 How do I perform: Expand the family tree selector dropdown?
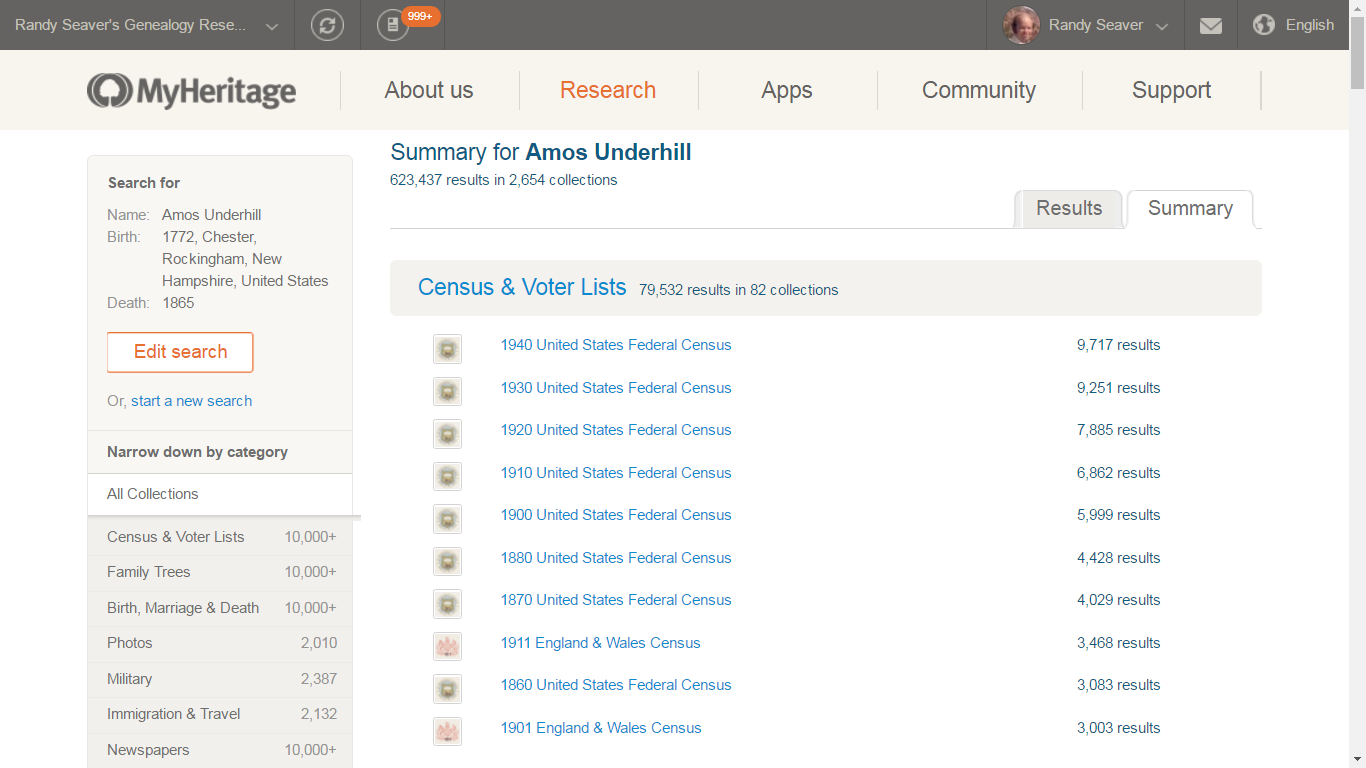[271, 25]
